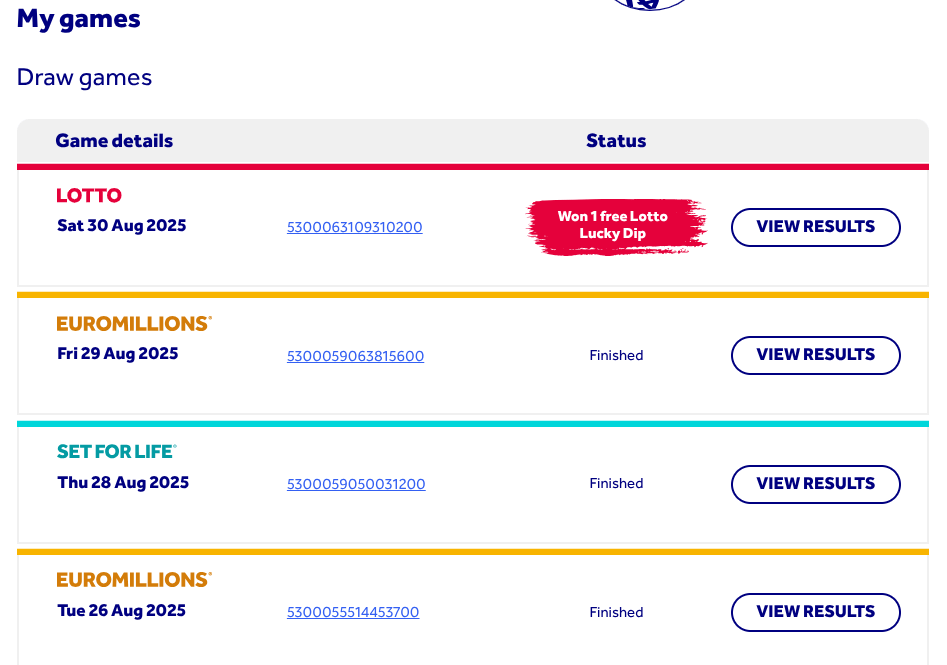Click the My games heading
The width and height of the screenshot is (947, 665).
(79, 19)
